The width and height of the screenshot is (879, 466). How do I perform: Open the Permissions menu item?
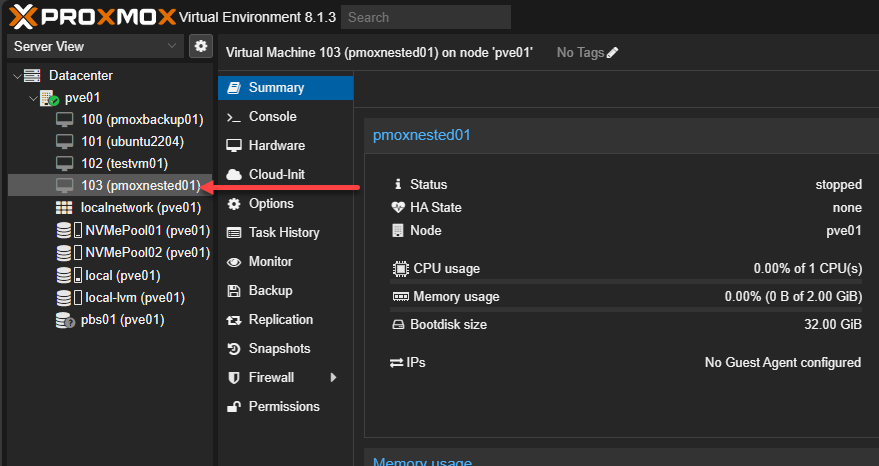coord(284,407)
